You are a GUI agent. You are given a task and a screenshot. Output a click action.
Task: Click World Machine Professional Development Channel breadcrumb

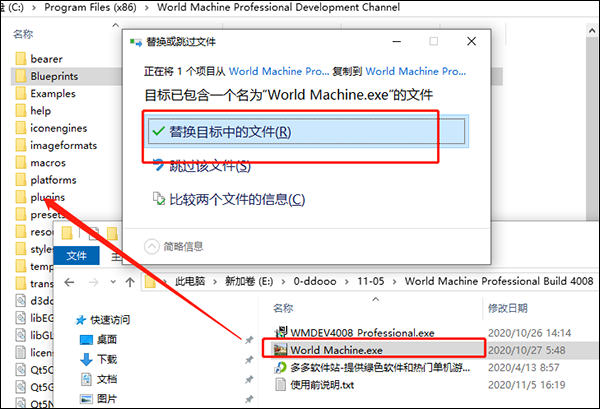[x=278, y=7]
